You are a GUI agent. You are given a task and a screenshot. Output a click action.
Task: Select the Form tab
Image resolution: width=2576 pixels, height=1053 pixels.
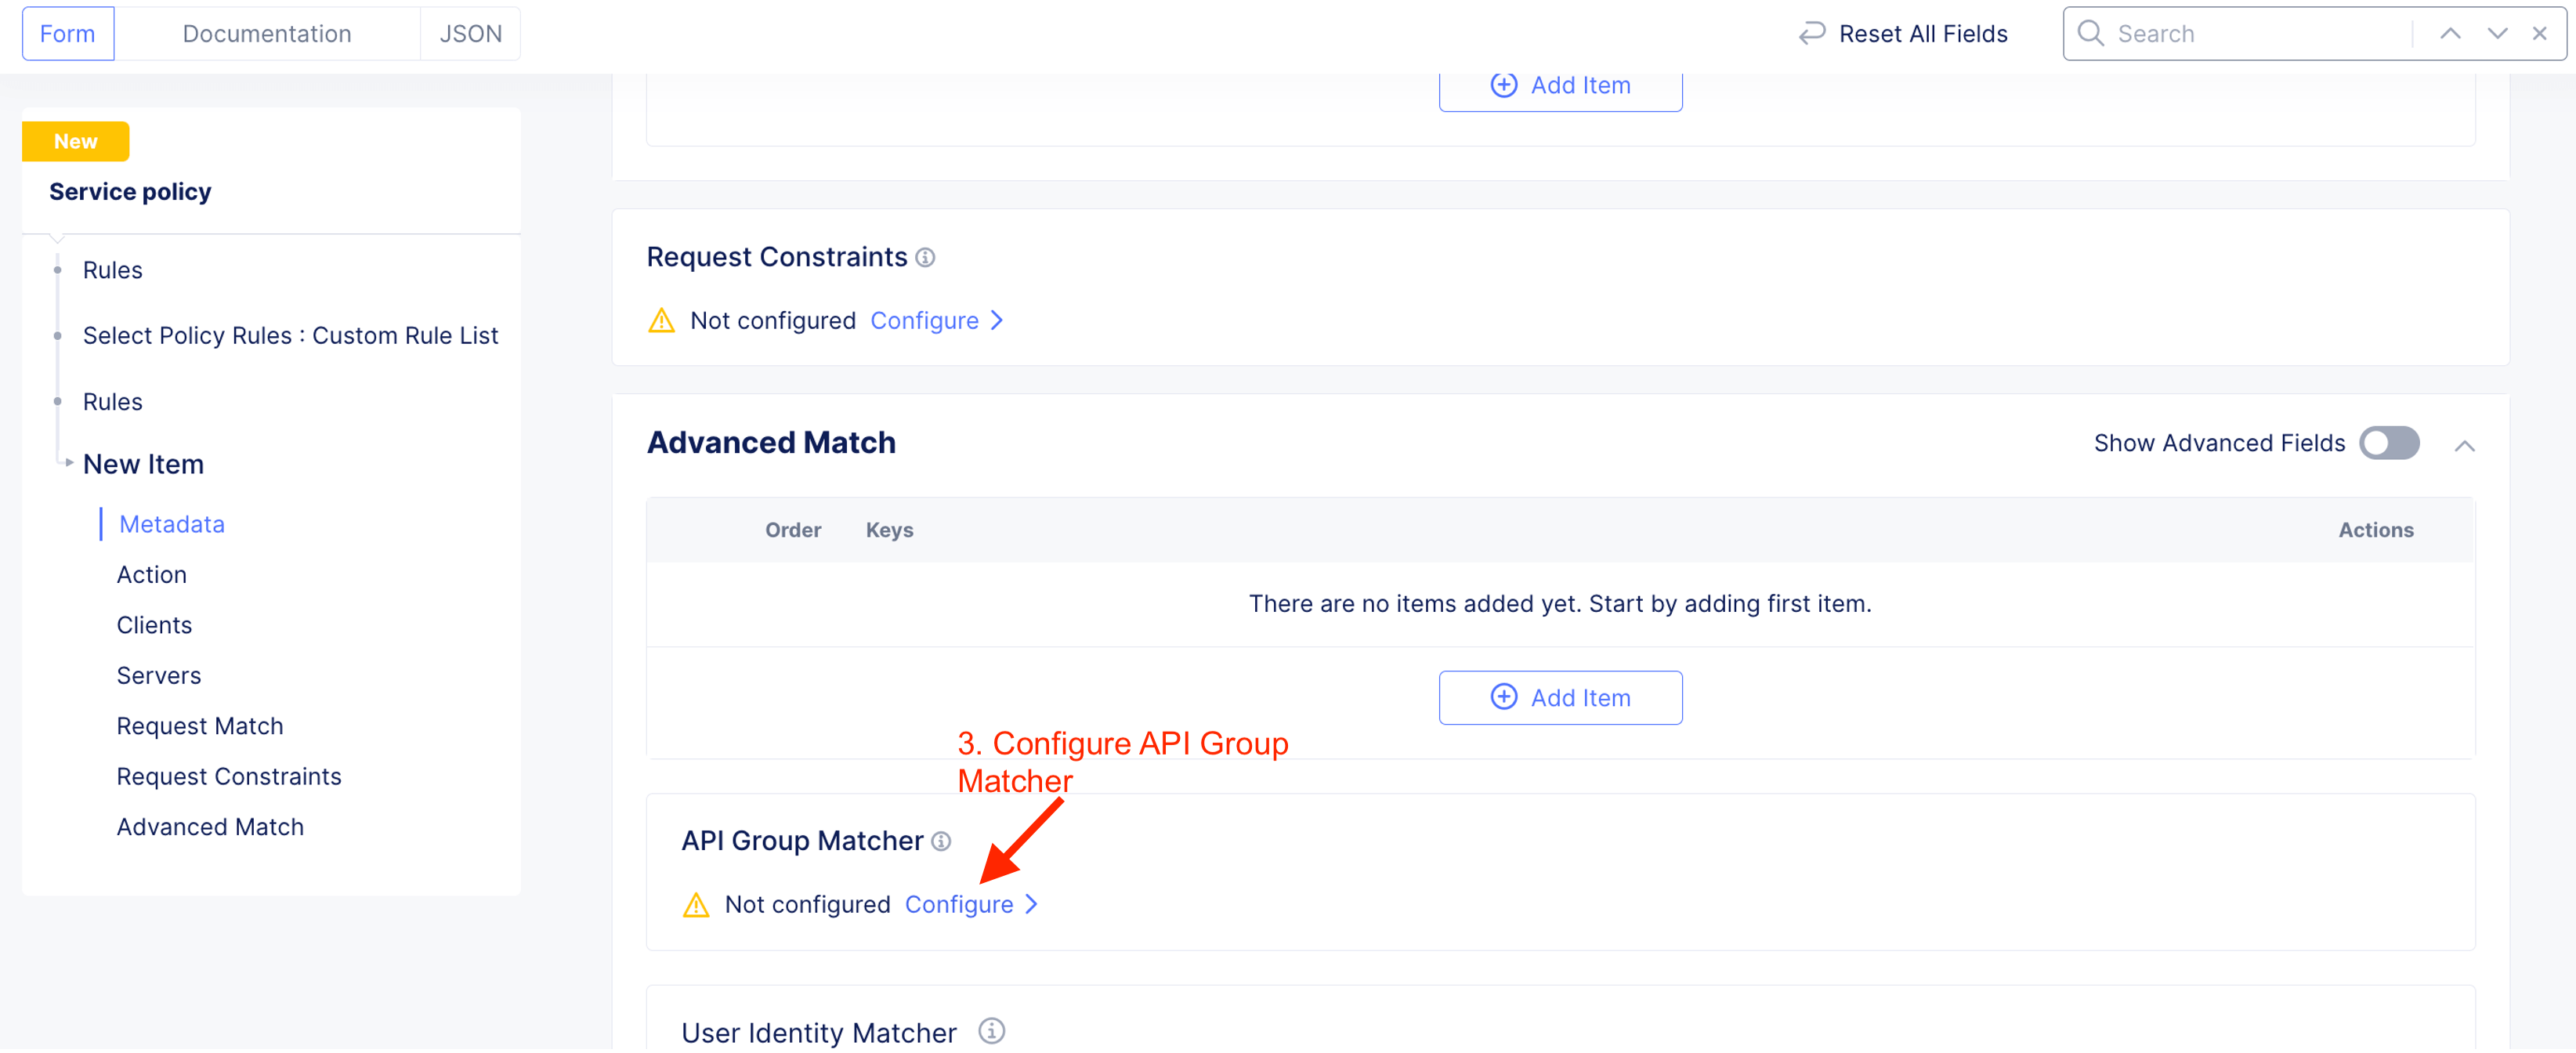click(x=67, y=34)
